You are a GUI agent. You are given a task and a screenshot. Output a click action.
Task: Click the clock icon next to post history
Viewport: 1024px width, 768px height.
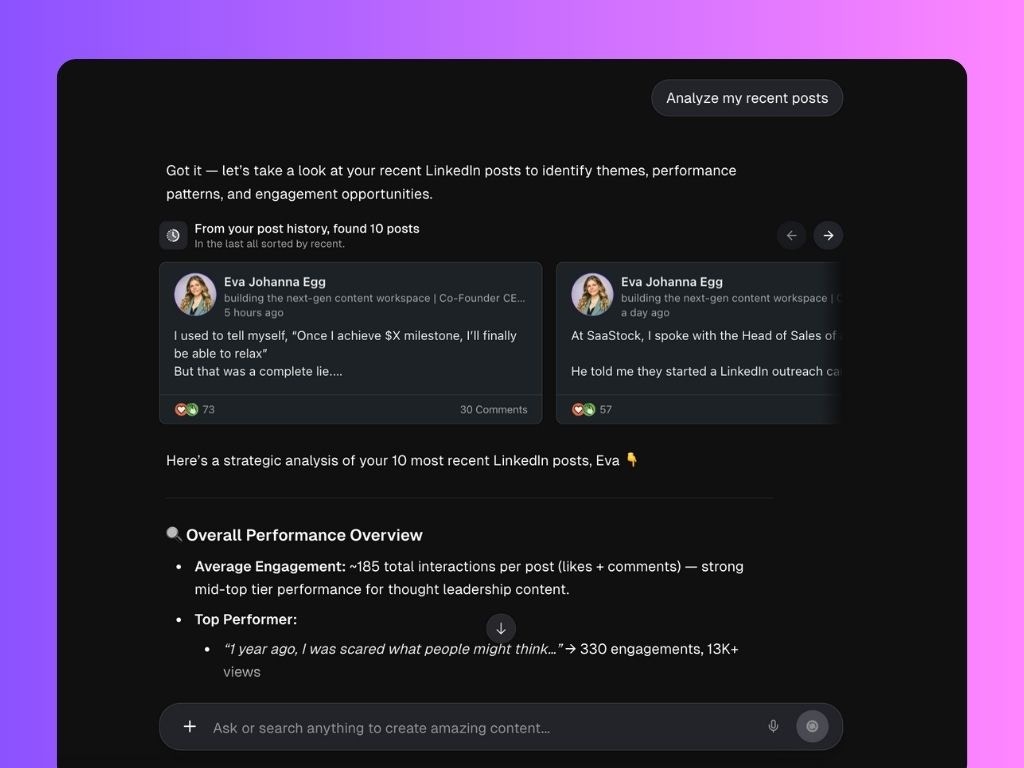173,235
